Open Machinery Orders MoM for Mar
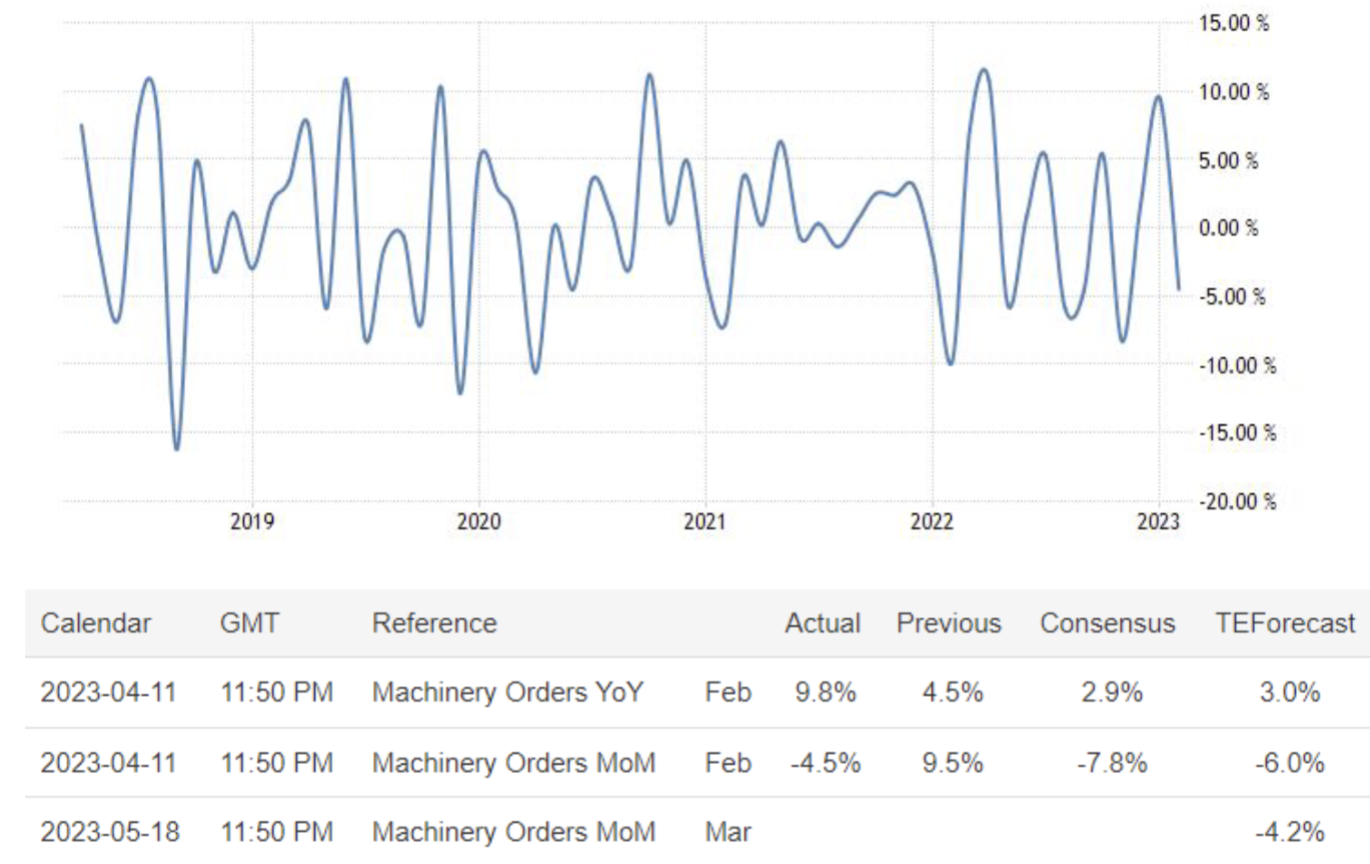 pos(514,831)
